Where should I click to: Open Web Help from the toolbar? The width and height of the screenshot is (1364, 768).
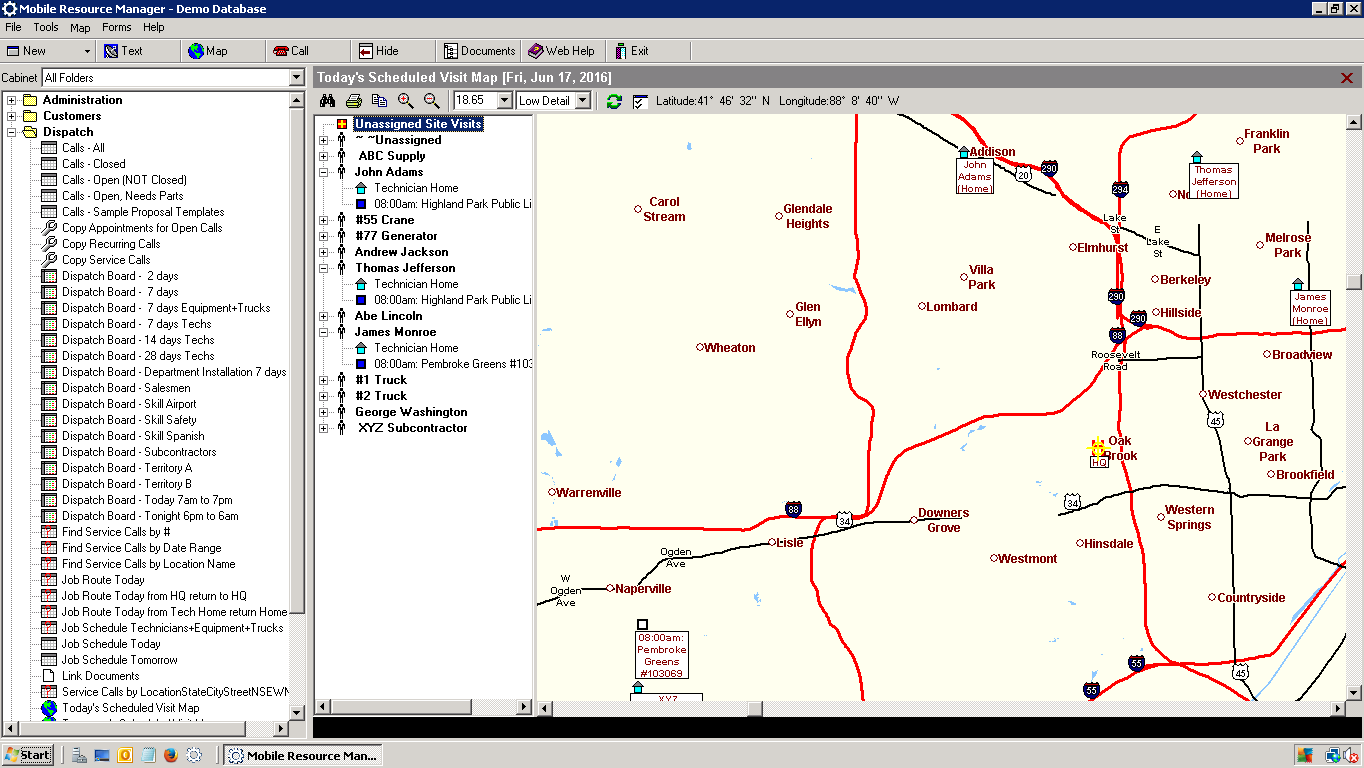(563, 51)
